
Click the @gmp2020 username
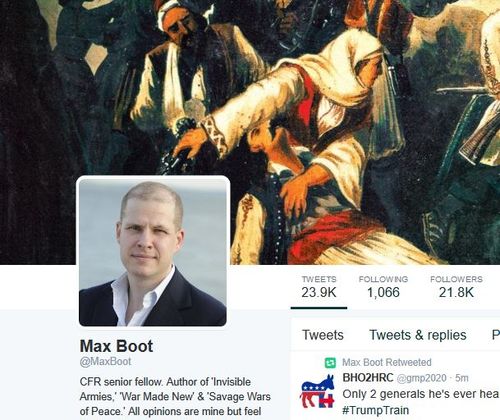click(421, 378)
